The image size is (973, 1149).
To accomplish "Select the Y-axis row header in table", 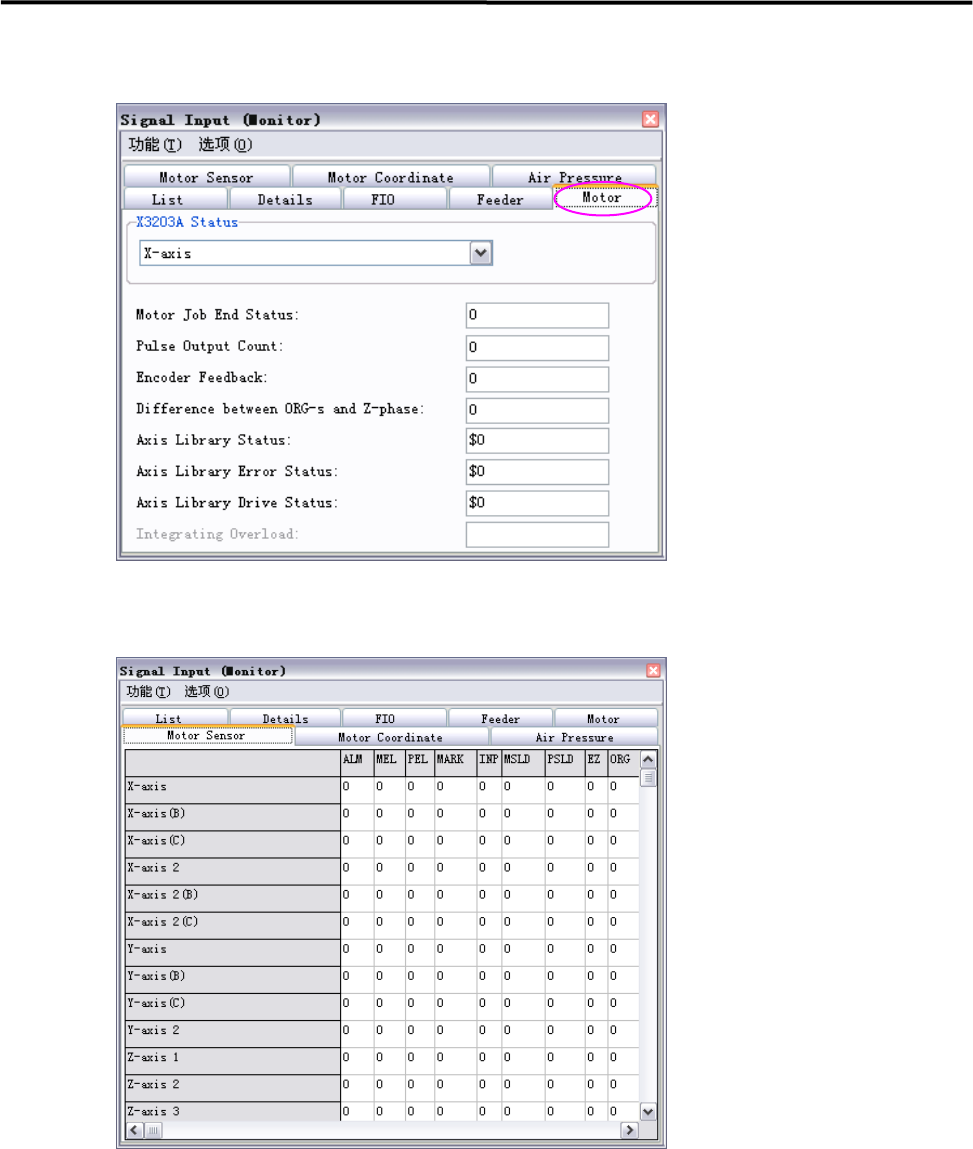I will tap(232, 949).
